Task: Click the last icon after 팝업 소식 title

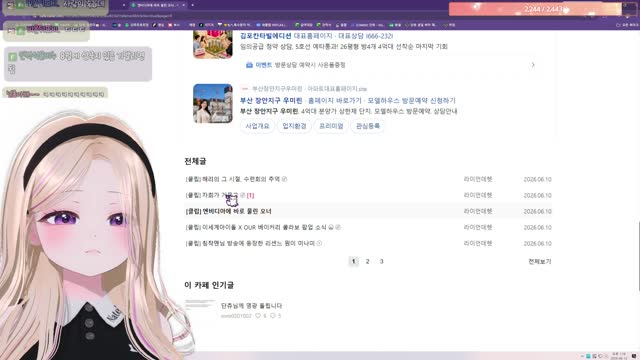Action: pos(338,227)
